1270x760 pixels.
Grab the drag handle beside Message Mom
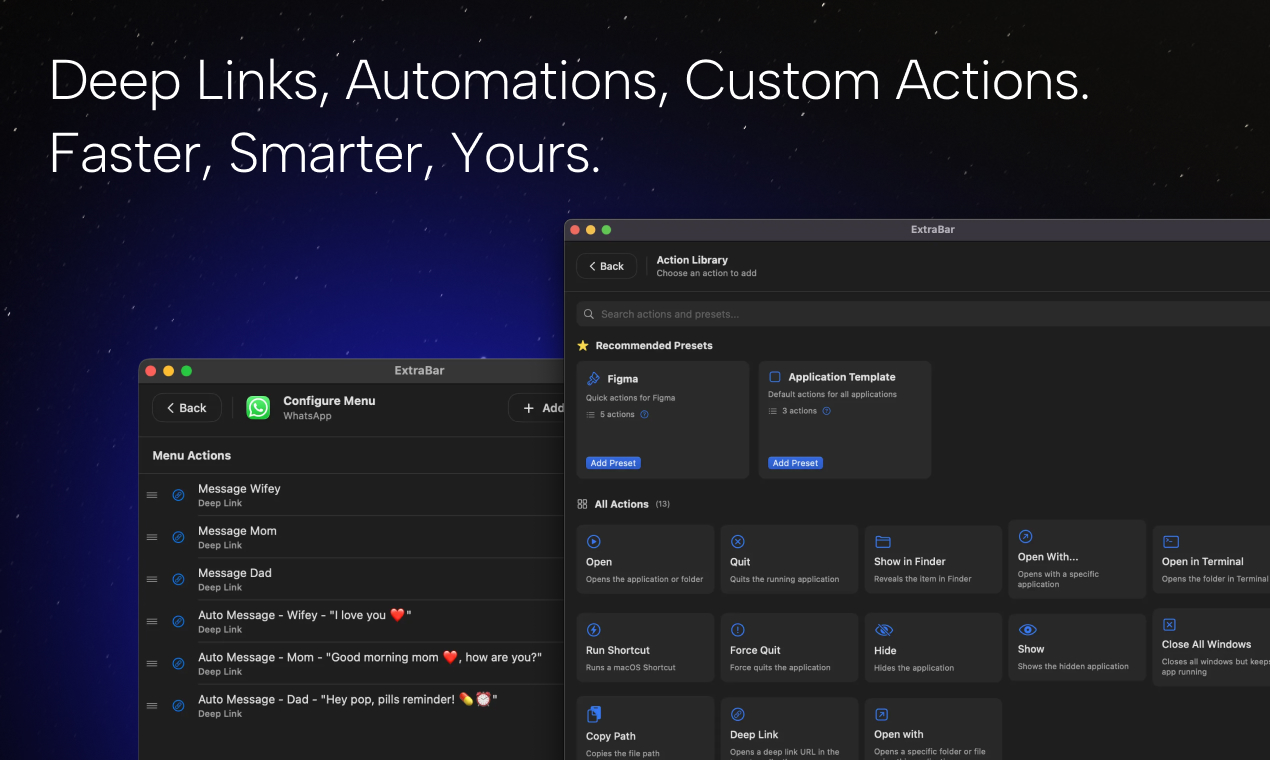[x=152, y=537]
